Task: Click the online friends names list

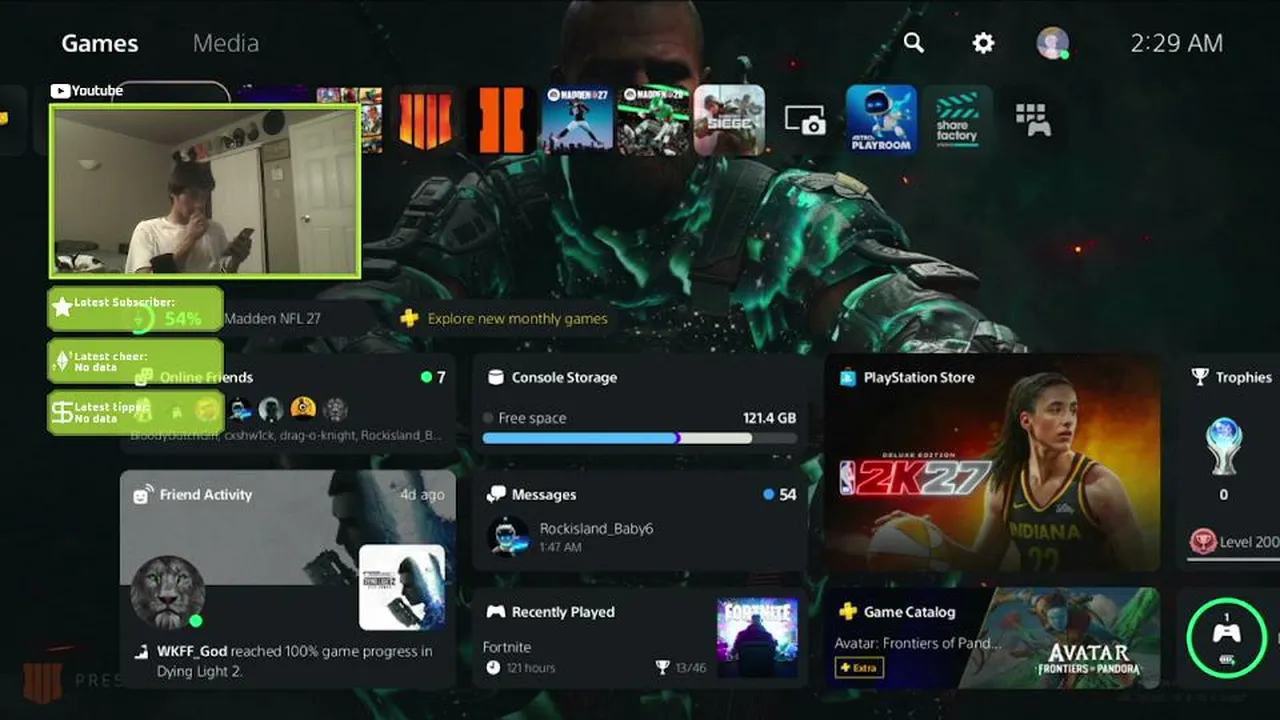Action: click(x=286, y=435)
